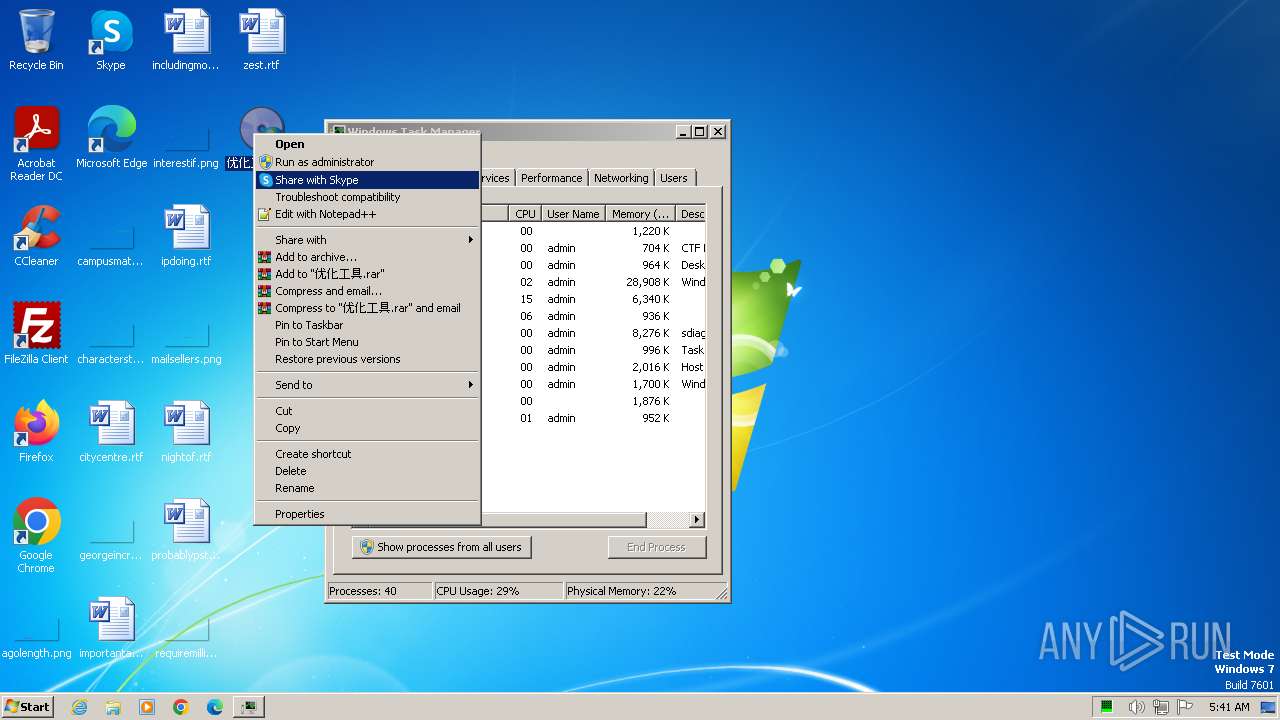The height and width of the screenshot is (720, 1280).
Task: Launch Internet Explorer from taskbar
Action: 79,707
